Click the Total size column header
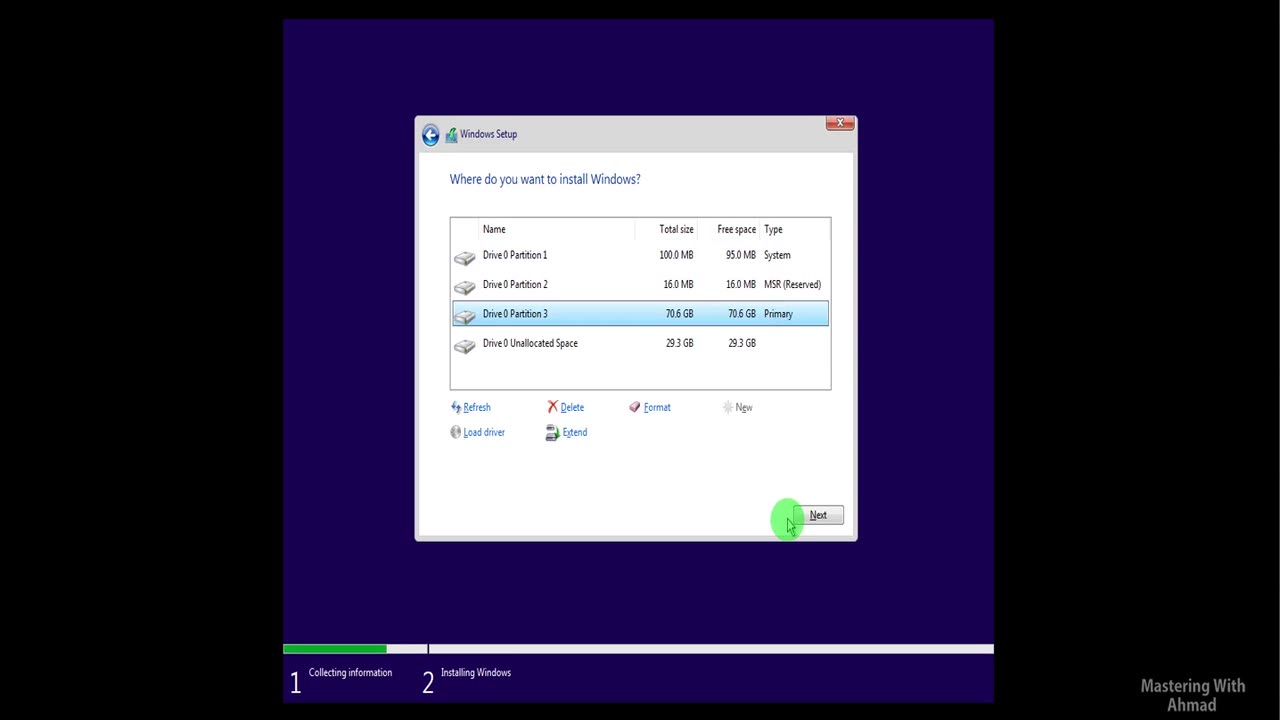 [x=676, y=229]
